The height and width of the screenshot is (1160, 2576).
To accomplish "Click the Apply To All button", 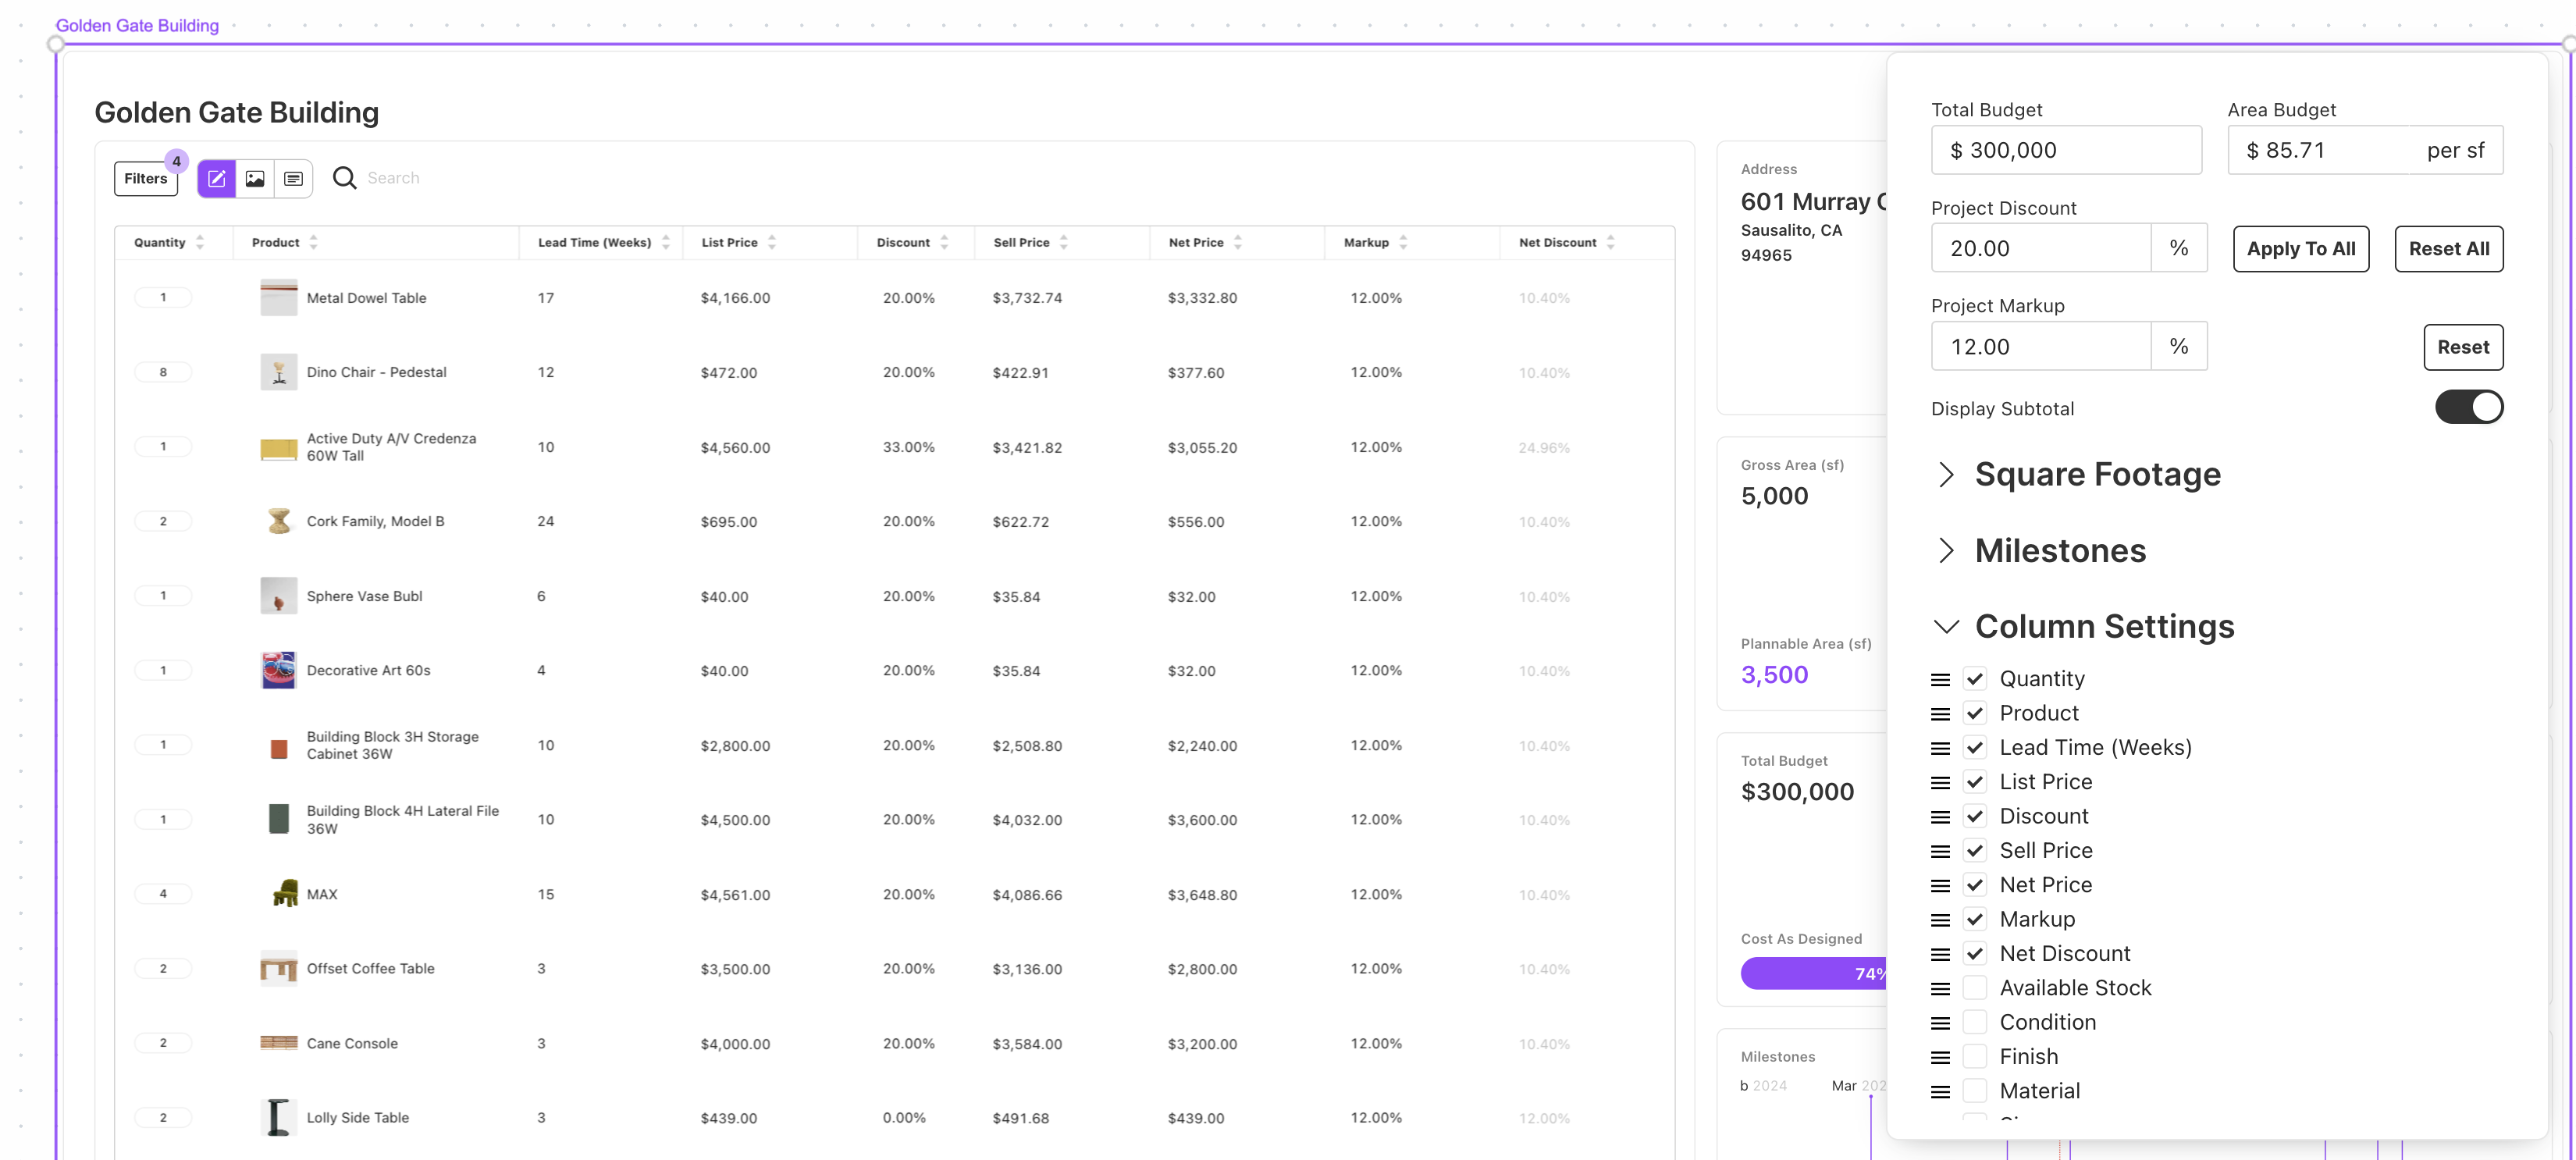I will point(2300,249).
